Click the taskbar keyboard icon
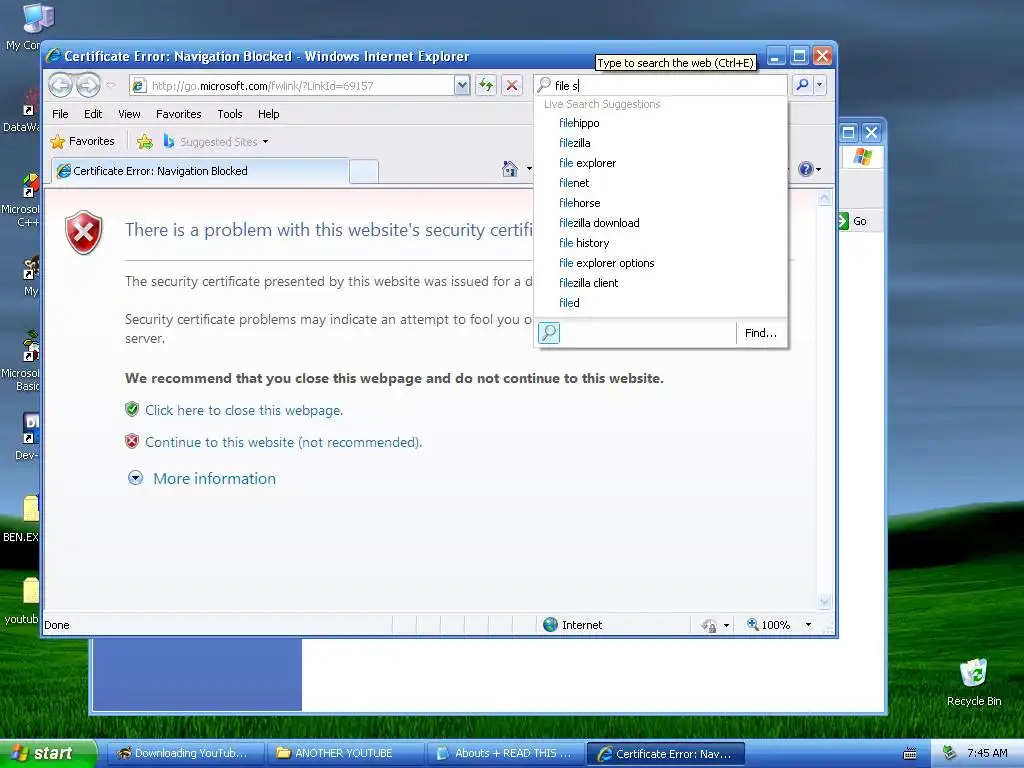Image resolution: width=1024 pixels, height=768 pixels. point(910,754)
